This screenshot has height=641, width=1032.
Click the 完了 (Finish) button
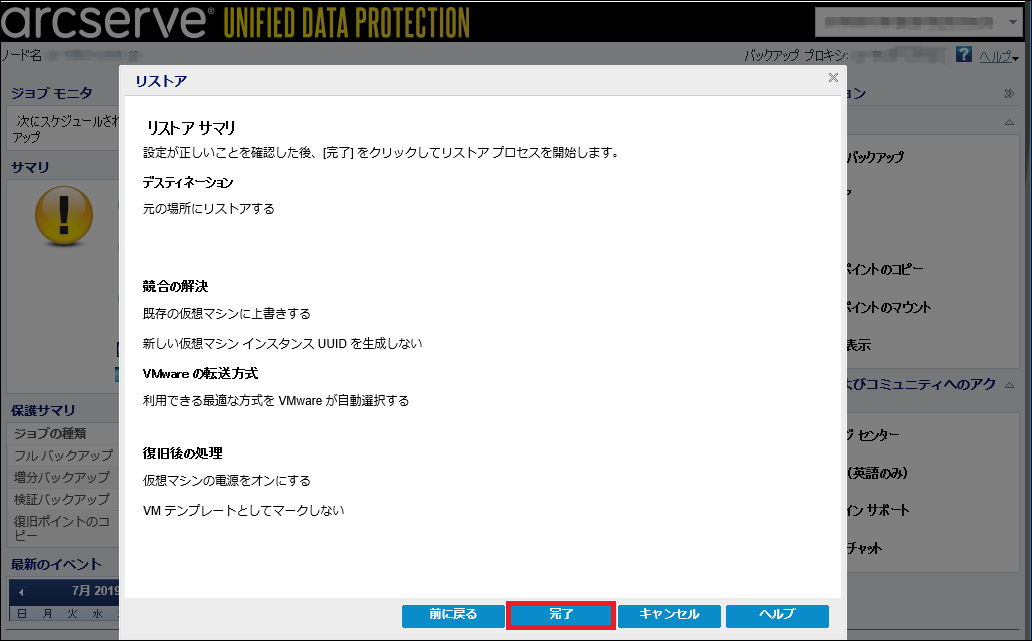coord(561,615)
